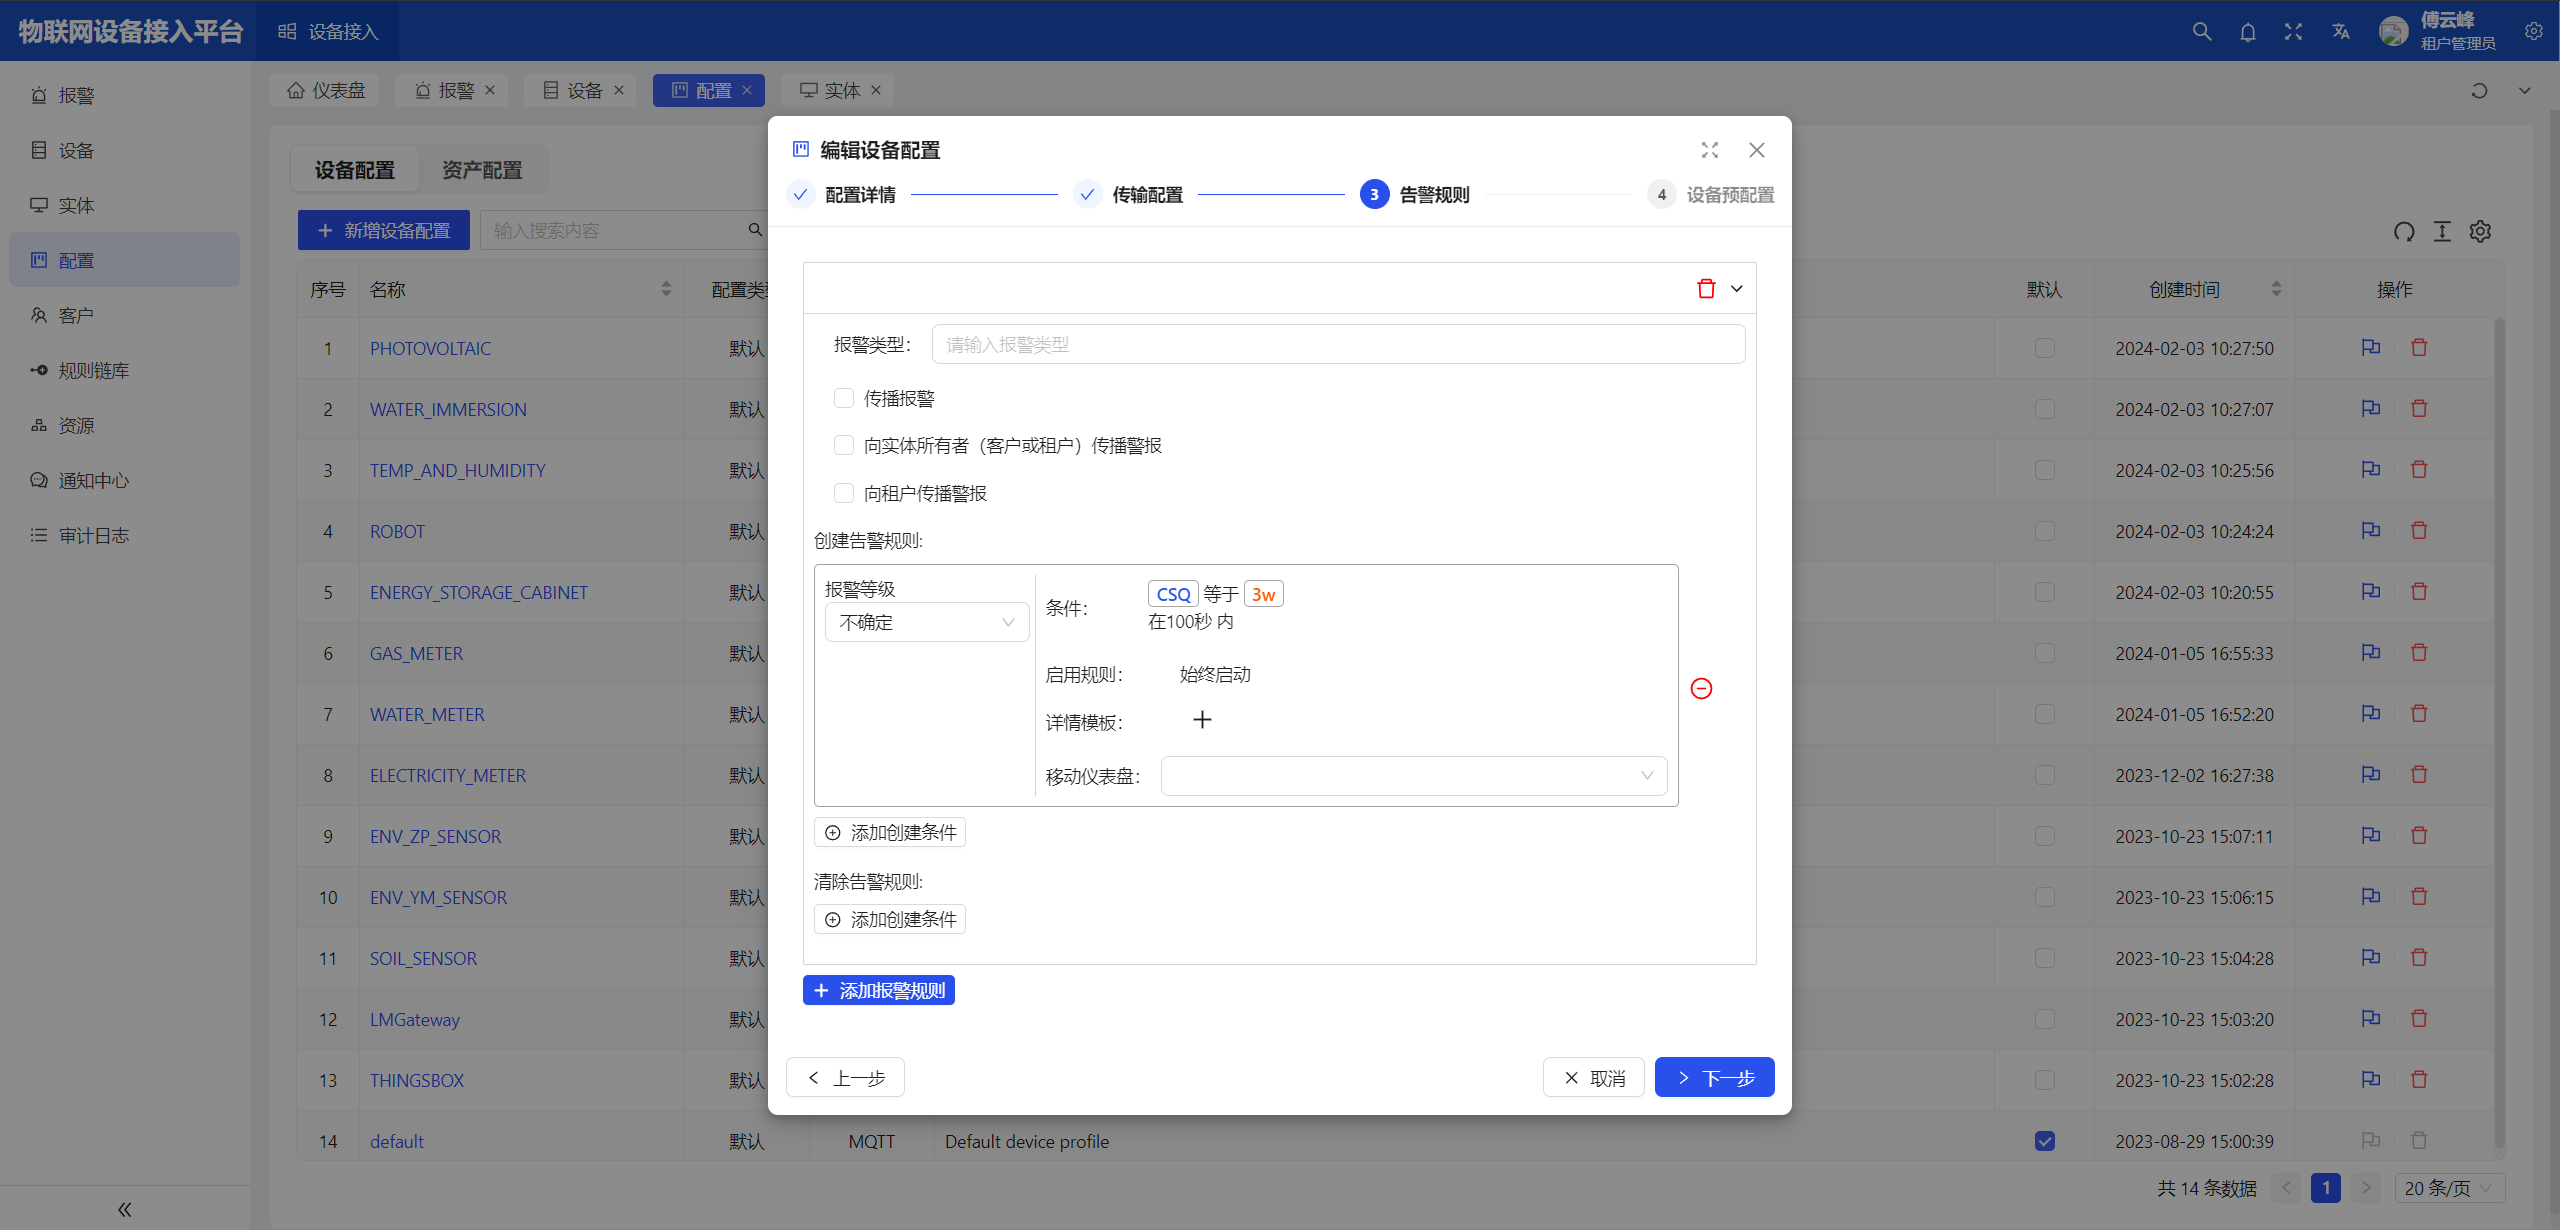The image size is (2560, 1230).
Task: Click the copy configuration icon
Action: click(2371, 348)
